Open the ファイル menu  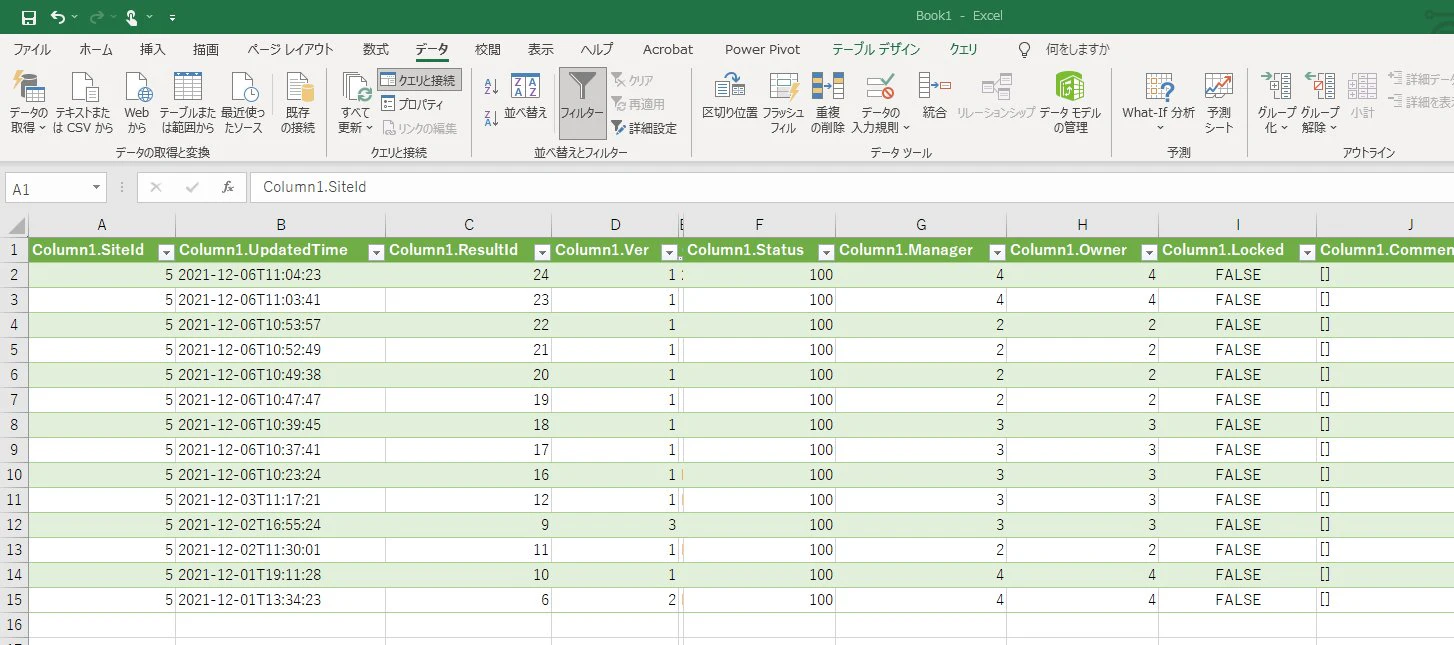tap(32, 49)
